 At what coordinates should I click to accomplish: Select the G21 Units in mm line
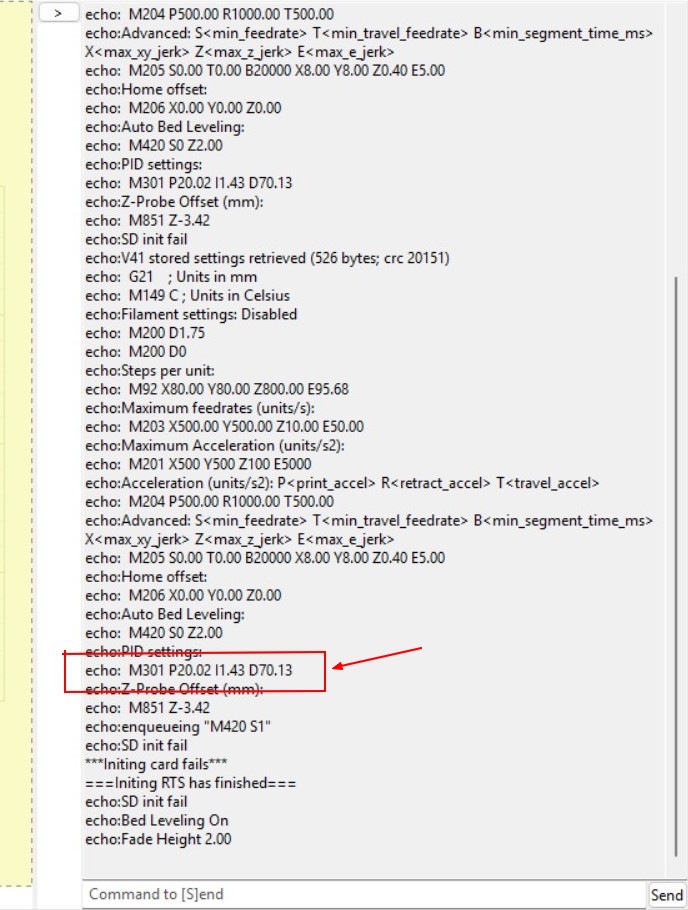171,277
